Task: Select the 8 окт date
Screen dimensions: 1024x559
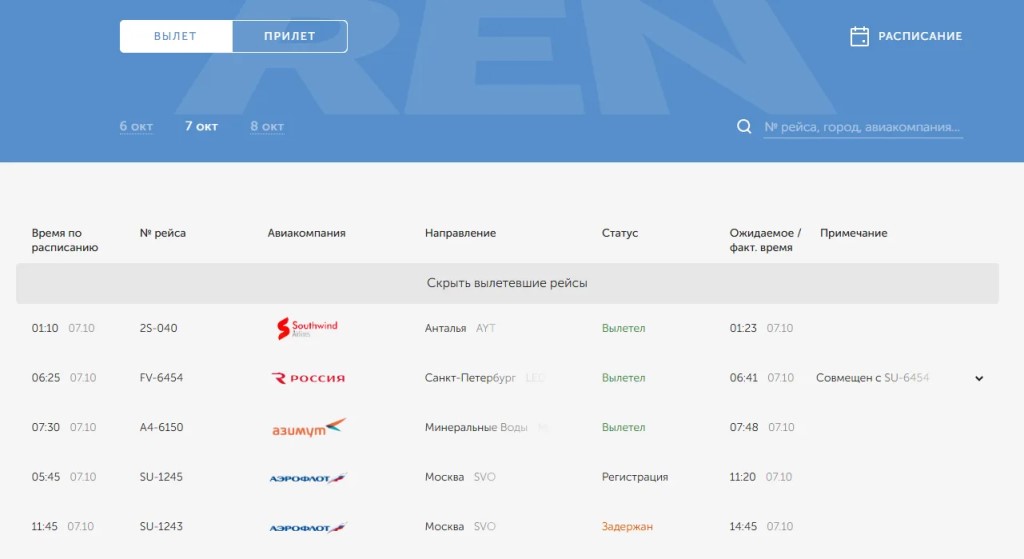Action: pos(267,126)
